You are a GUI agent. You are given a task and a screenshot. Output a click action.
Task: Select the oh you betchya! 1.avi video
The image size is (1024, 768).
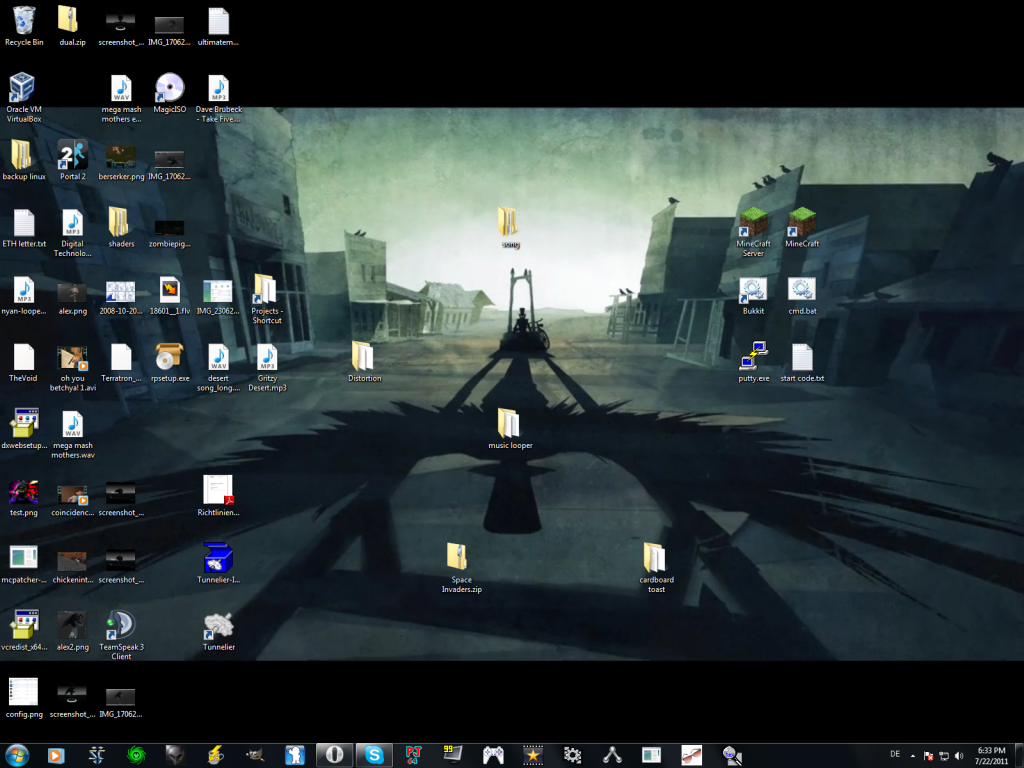pos(72,368)
